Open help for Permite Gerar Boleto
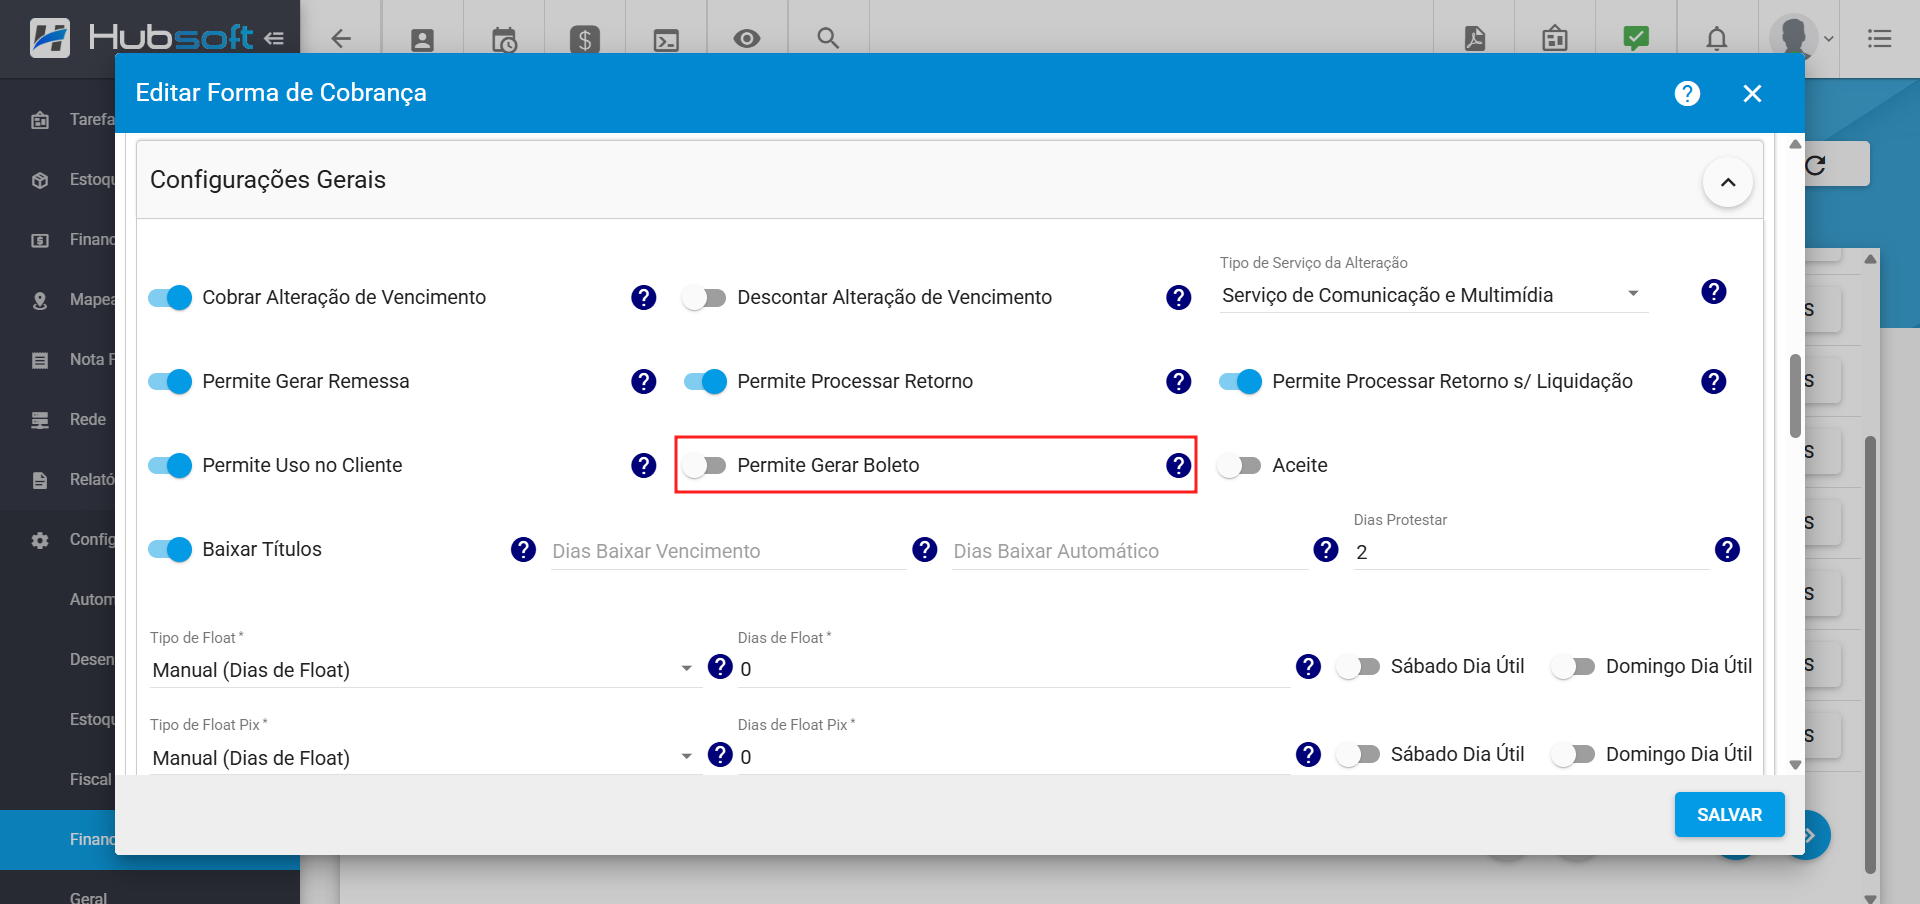This screenshot has width=1920, height=904. (1179, 465)
